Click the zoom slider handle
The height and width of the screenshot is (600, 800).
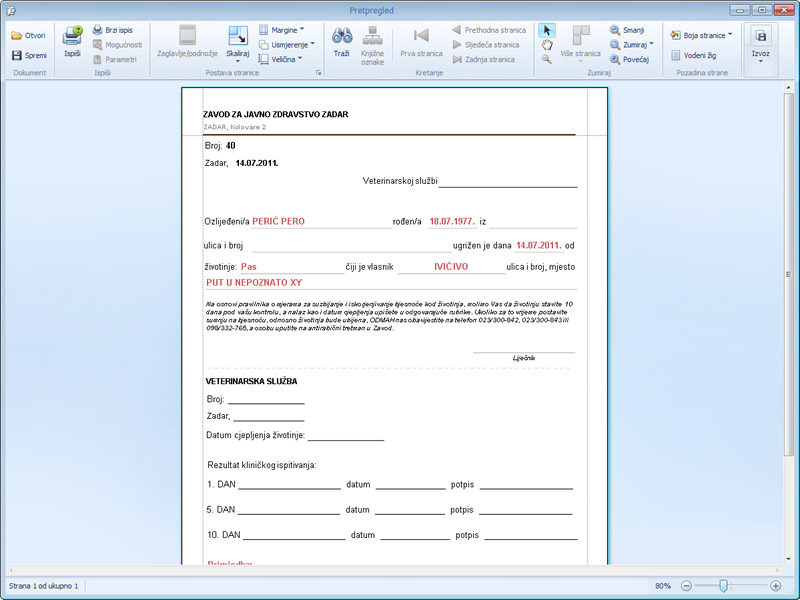723,586
